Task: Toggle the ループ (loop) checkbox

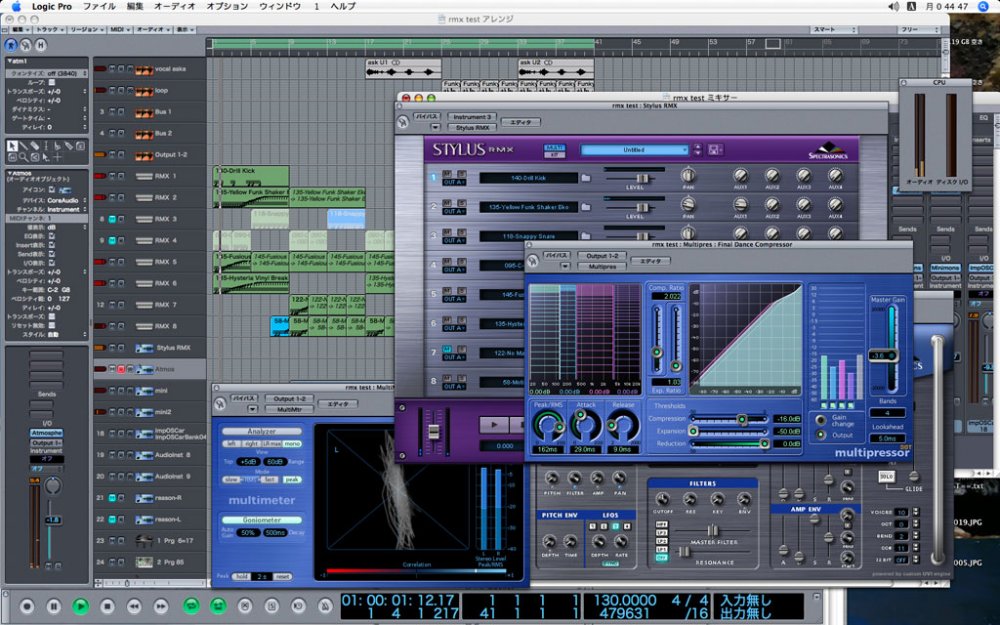Action: [52, 82]
